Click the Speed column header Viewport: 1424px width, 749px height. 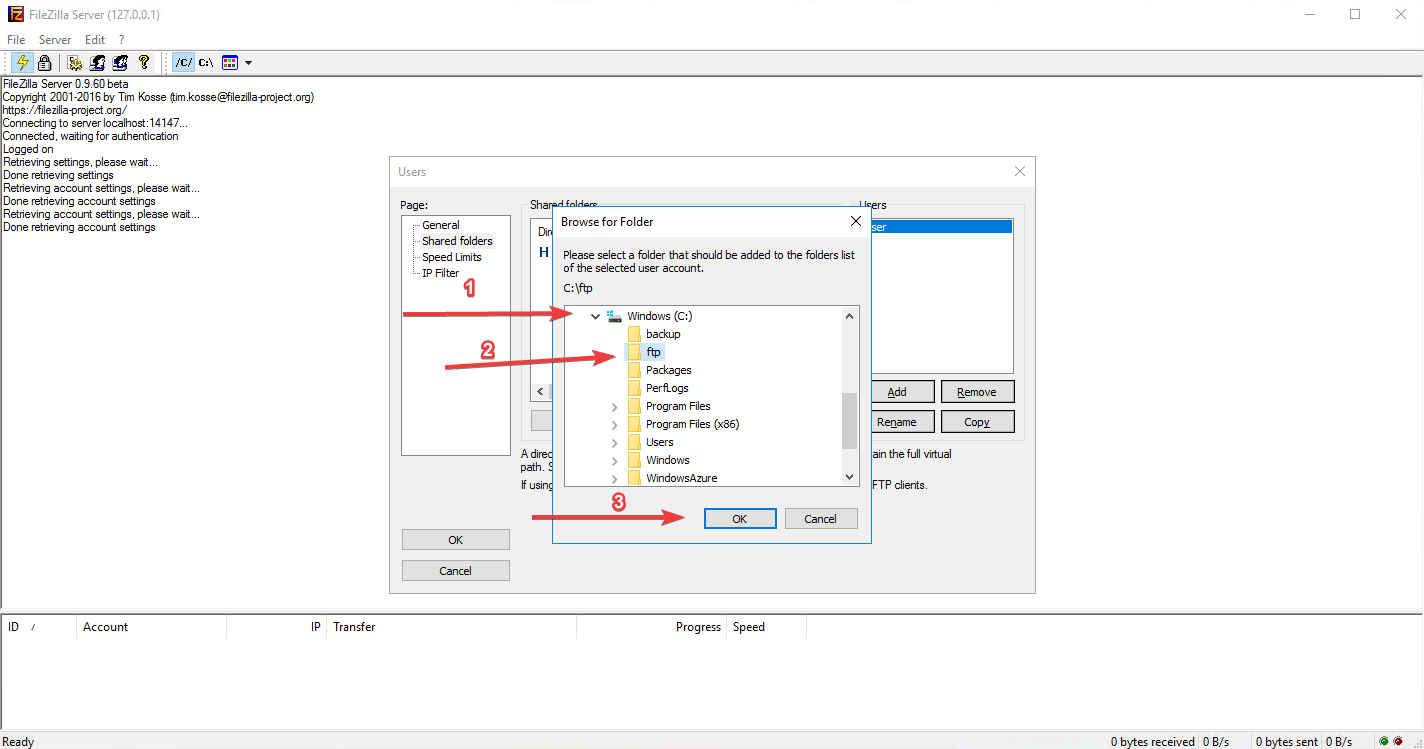tap(767, 627)
